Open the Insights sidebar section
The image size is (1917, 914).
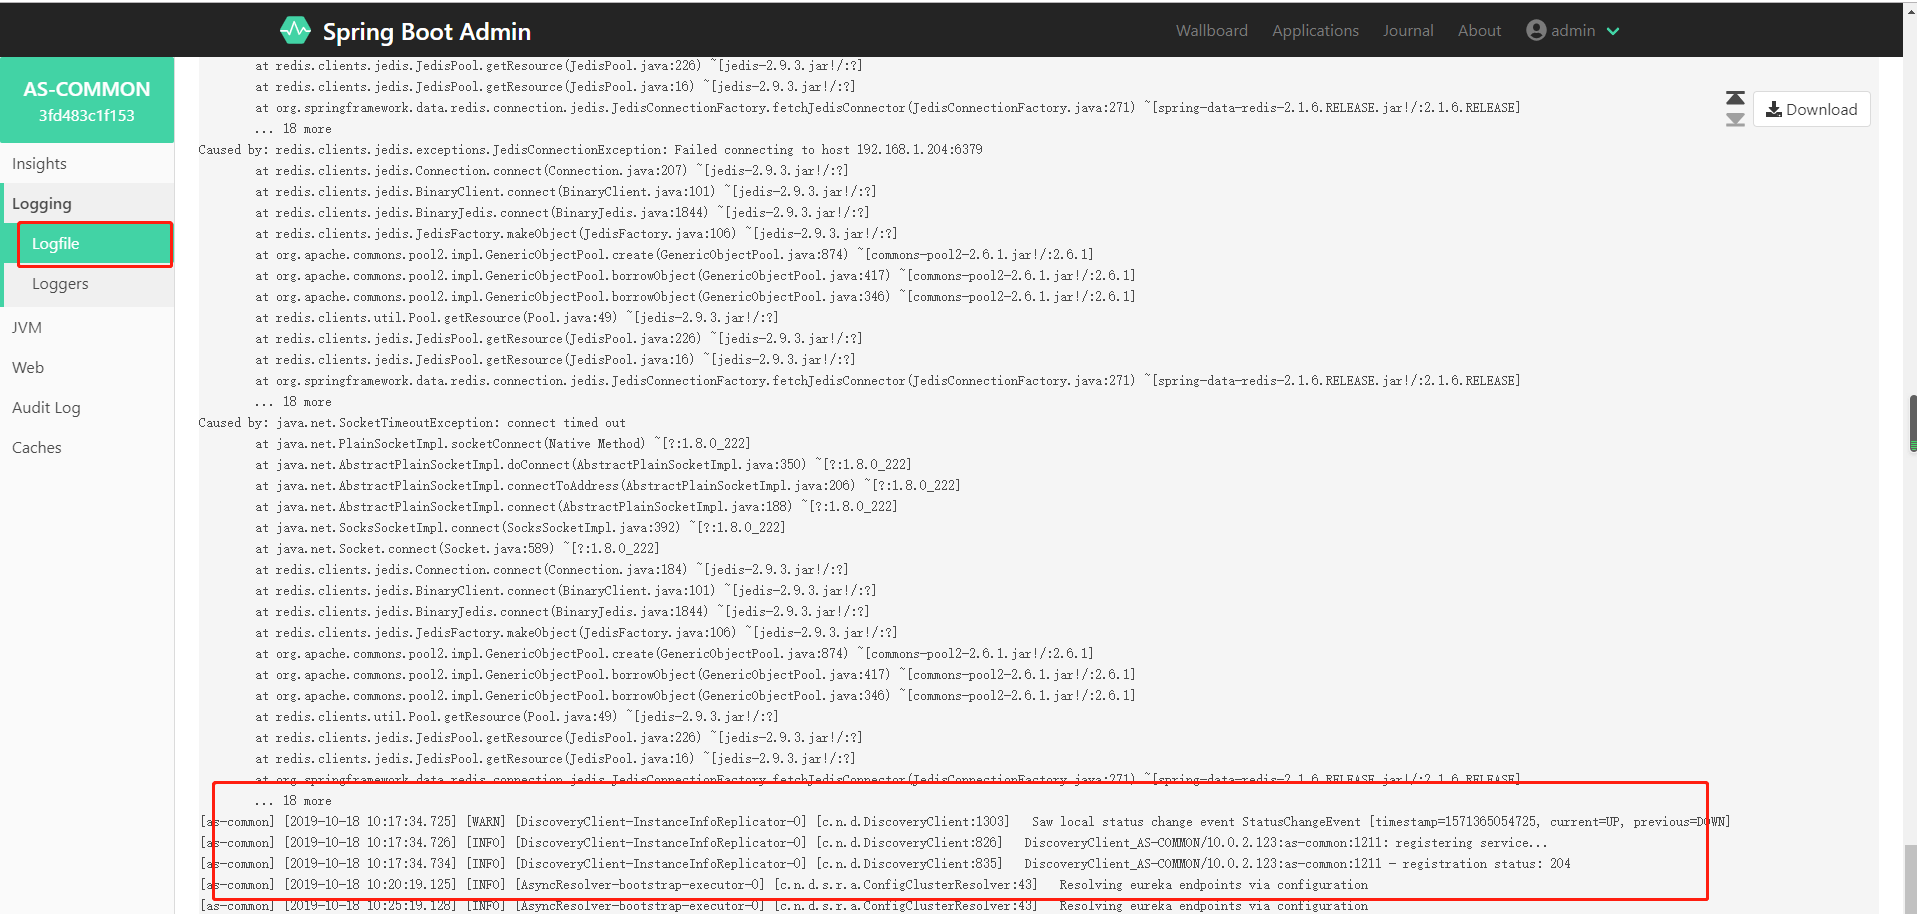tap(87, 163)
